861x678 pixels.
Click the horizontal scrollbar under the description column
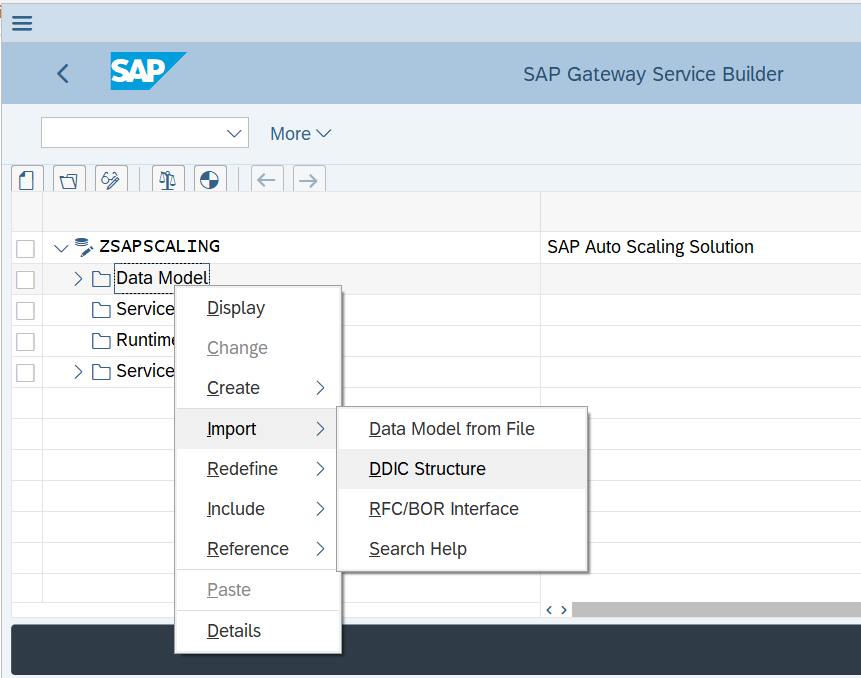716,609
